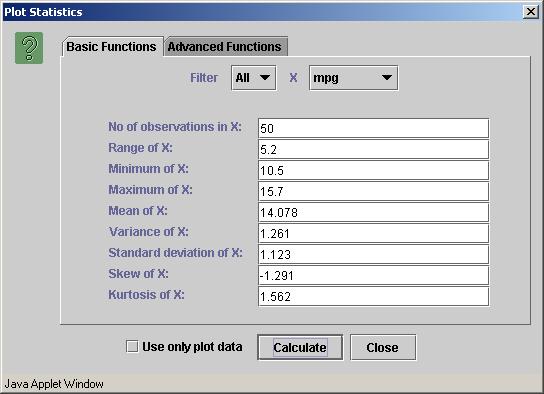Click the Skew of X value field
This screenshot has width=544, height=394.
click(374, 275)
